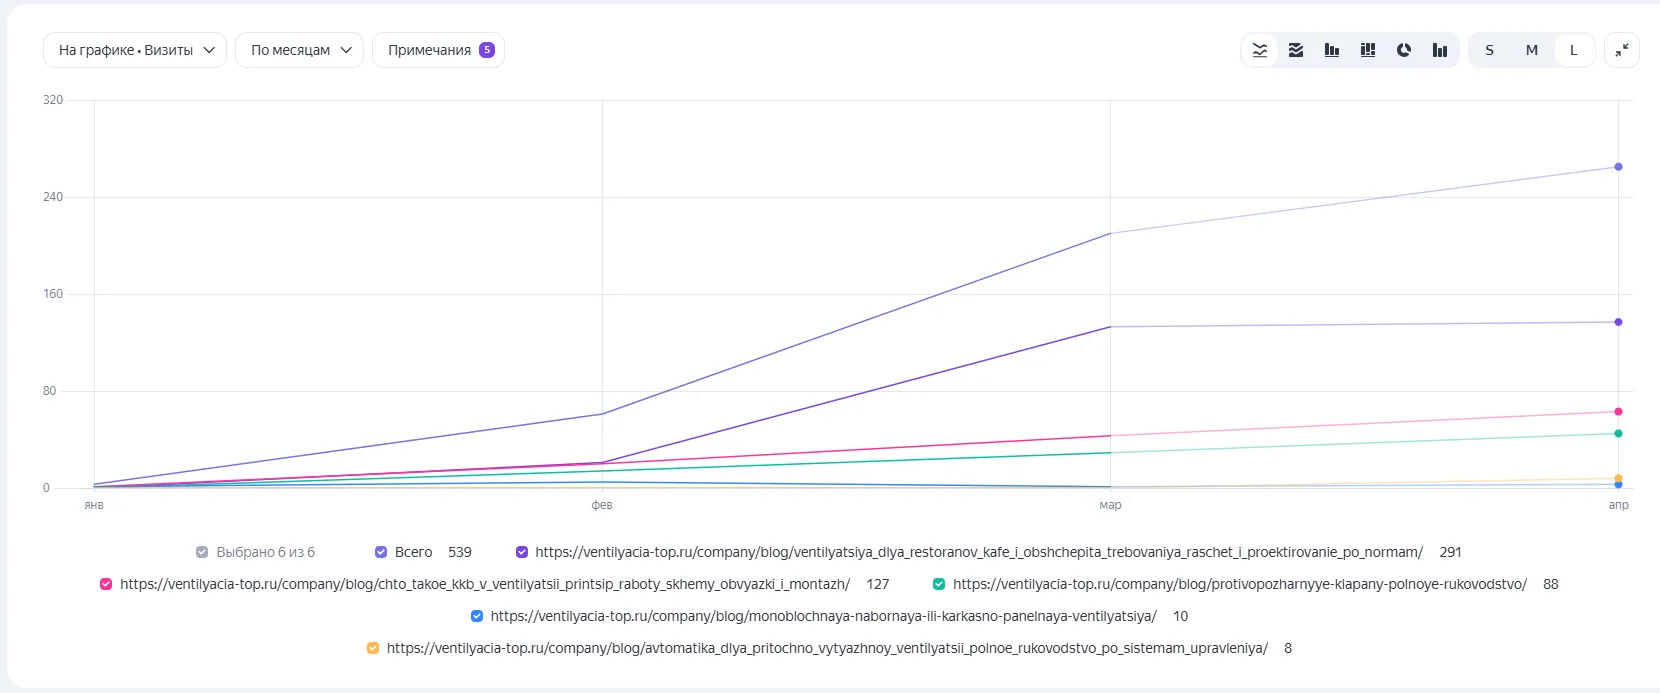Click the 'фев' axis label
Image resolution: width=1660 pixels, height=693 pixels.
point(602,505)
